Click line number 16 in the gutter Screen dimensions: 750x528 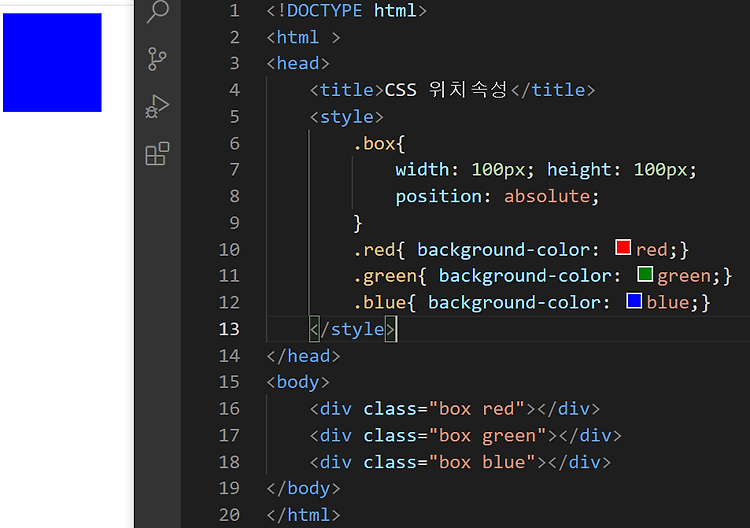(x=229, y=409)
